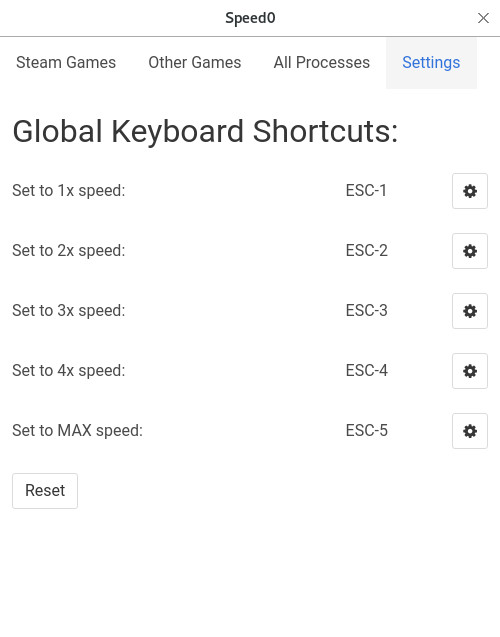Select the ESC-4 key binding text
This screenshot has width=500, height=637.
click(366, 370)
